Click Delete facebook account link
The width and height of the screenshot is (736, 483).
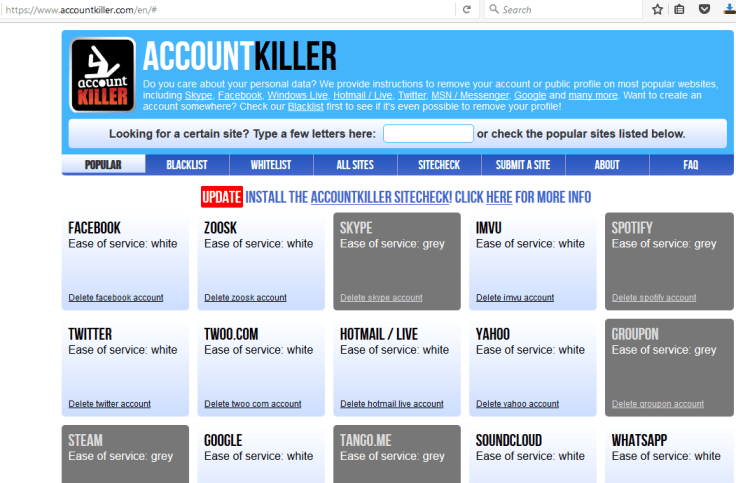(x=116, y=298)
